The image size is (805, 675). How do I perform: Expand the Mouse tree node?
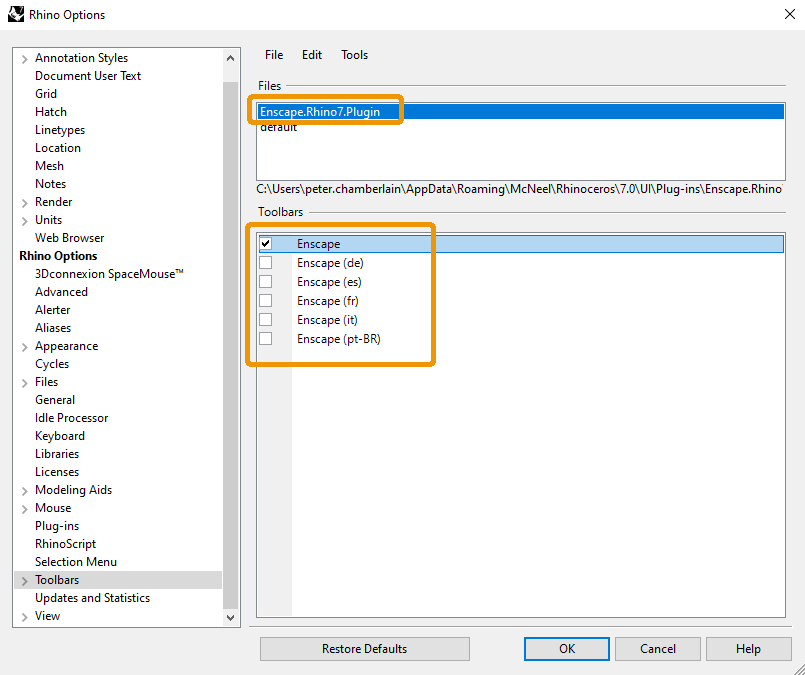click(24, 509)
